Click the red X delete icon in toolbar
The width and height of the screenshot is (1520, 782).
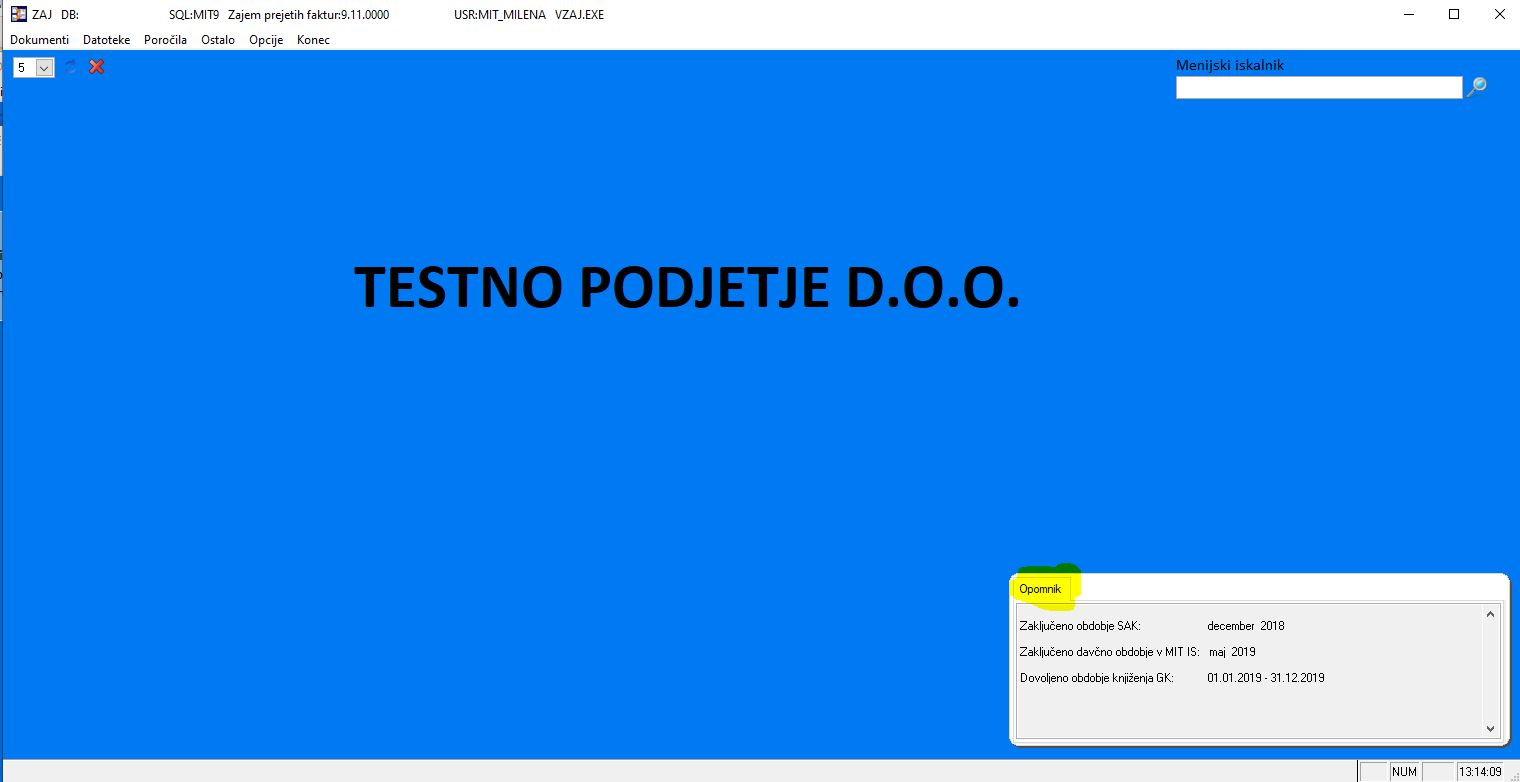97,67
